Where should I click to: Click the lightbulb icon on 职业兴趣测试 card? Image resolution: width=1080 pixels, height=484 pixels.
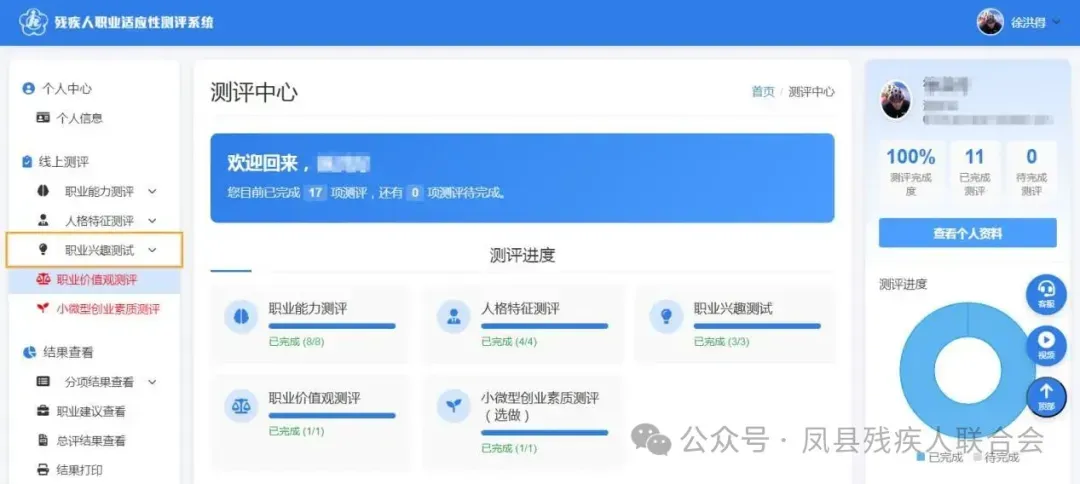pos(666,317)
